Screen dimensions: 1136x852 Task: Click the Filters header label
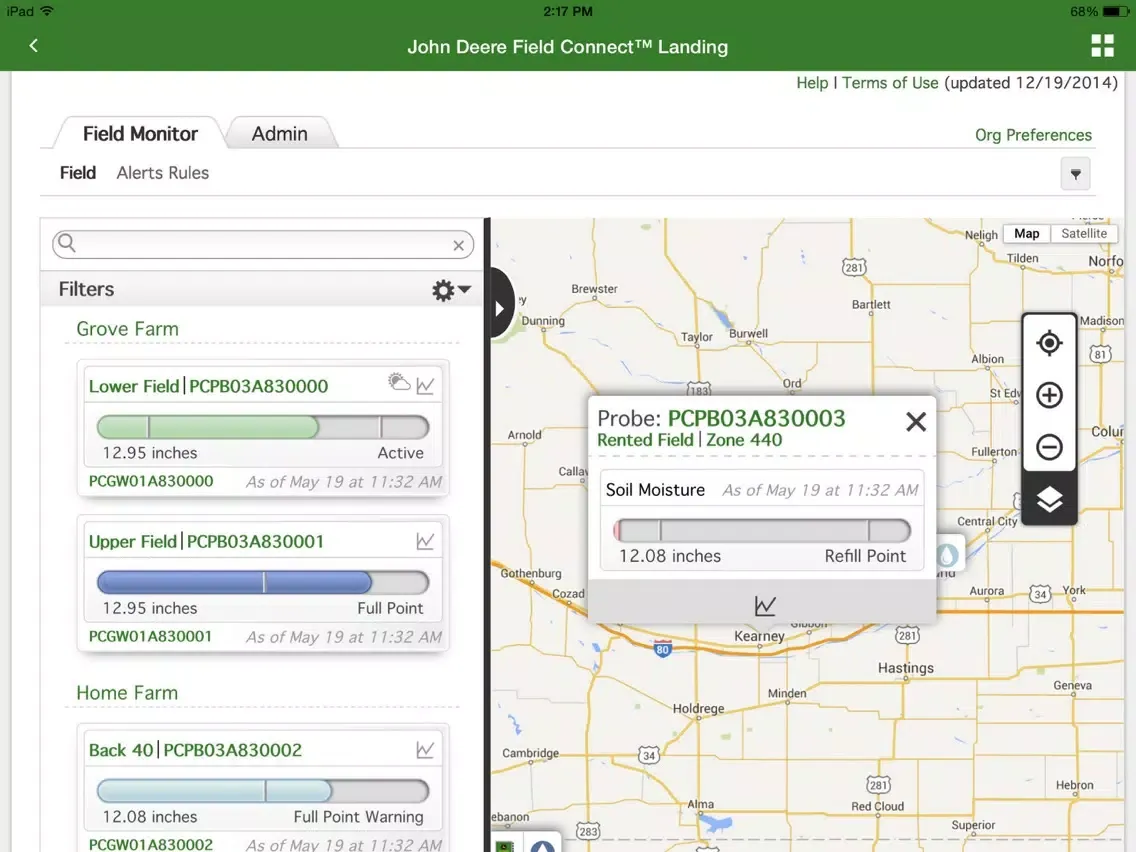coord(86,289)
